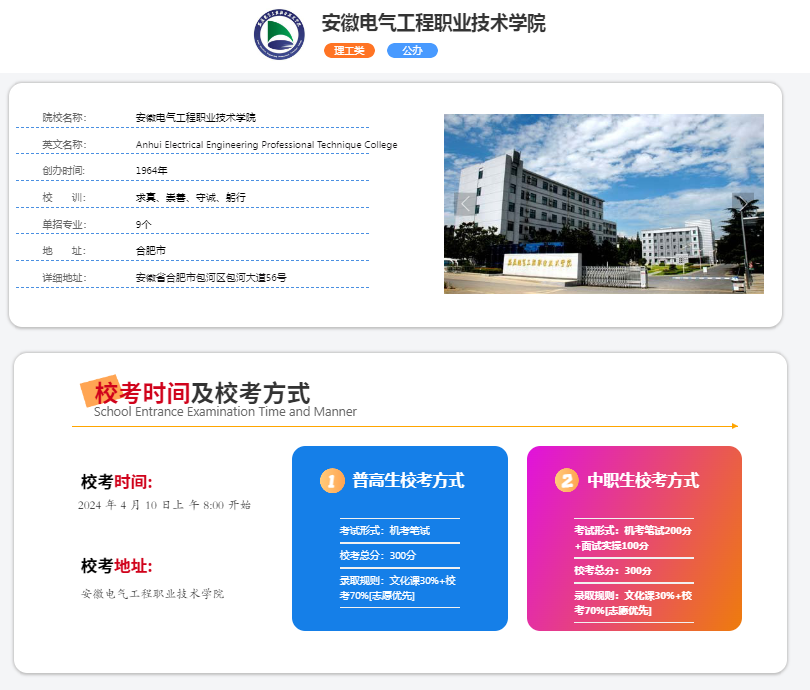Click the 详细地址 label
This screenshot has height=690, width=810.
click(65, 277)
